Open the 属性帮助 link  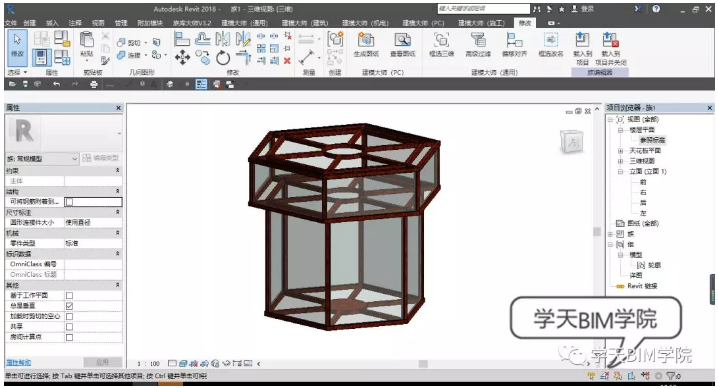tap(18, 362)
